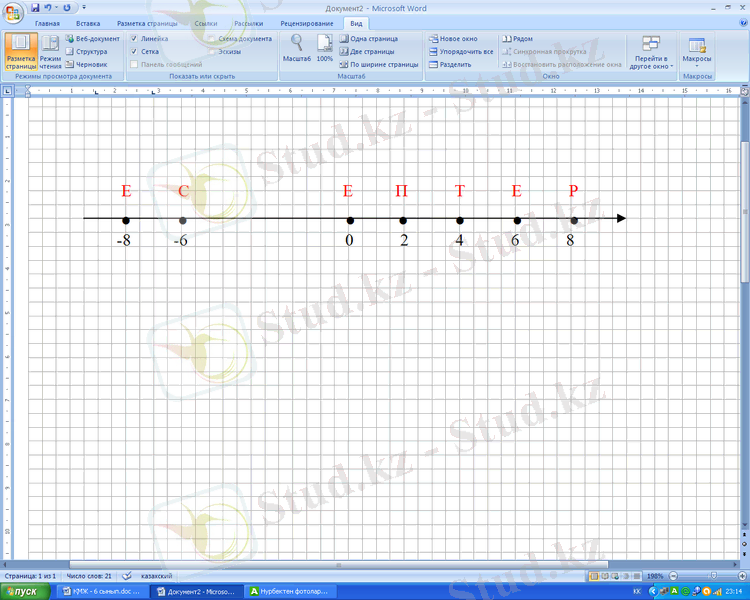The image size is (750, 600).
Task: Open the Undo dropdown arrow in Quick Access
Action: coord(56,7)
